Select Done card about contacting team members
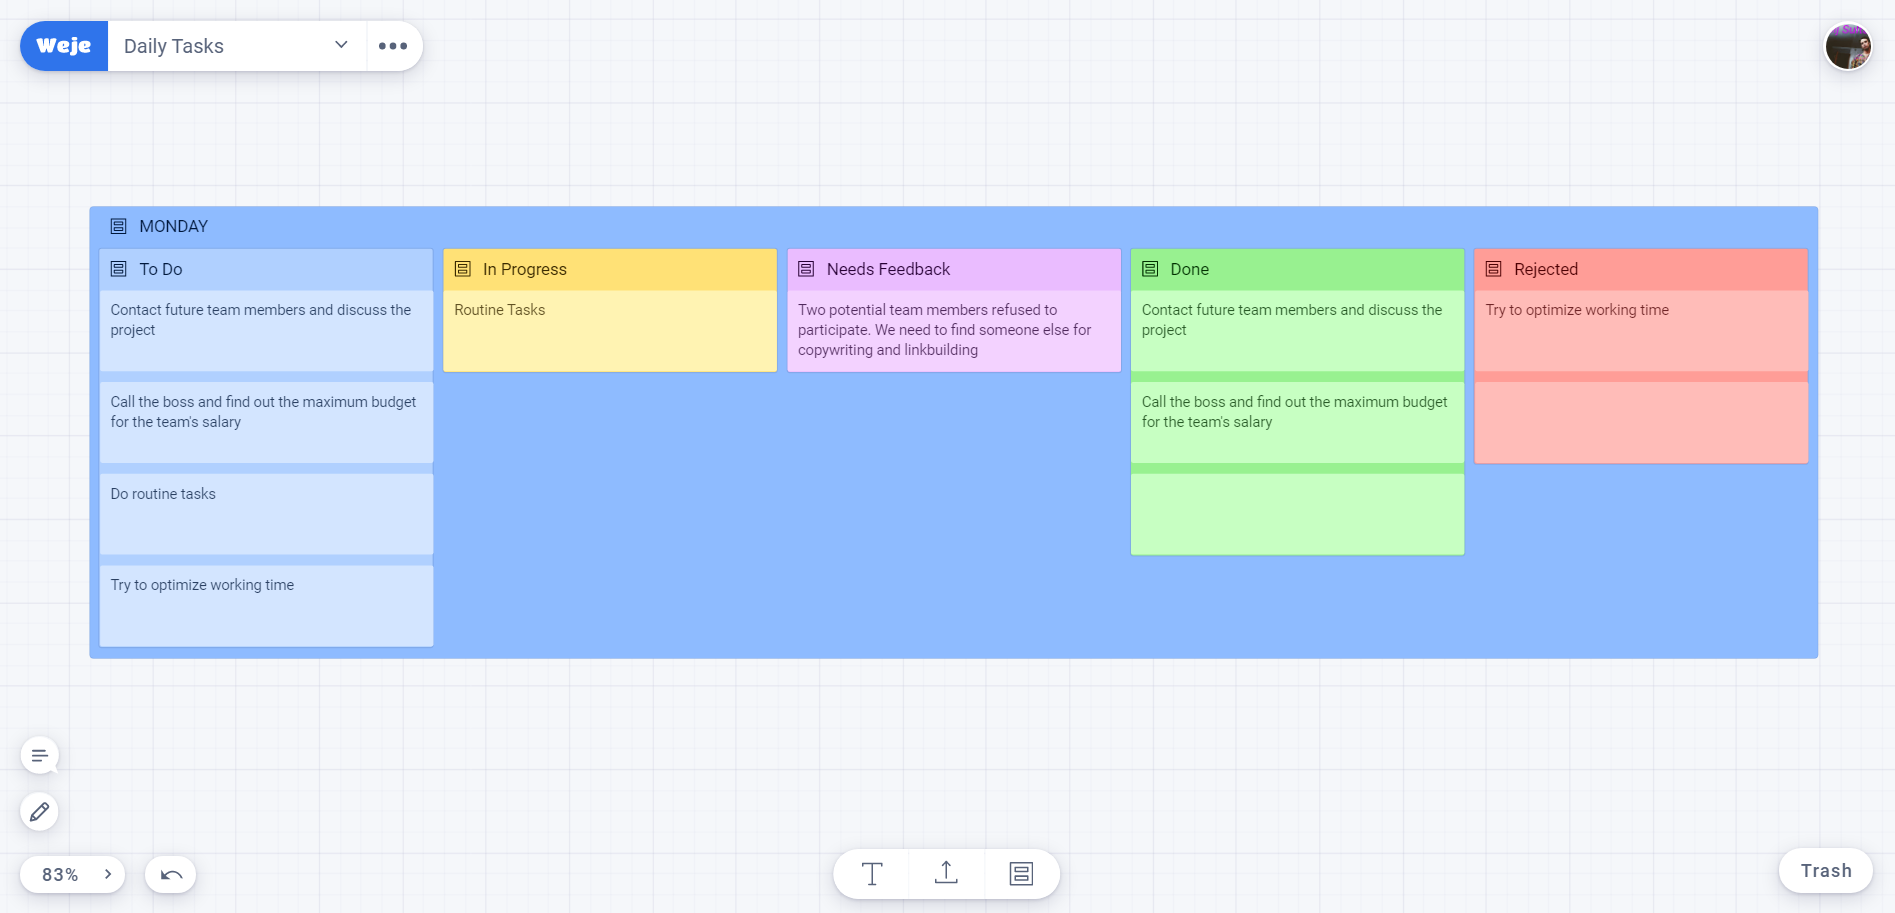 point(1297,331)
